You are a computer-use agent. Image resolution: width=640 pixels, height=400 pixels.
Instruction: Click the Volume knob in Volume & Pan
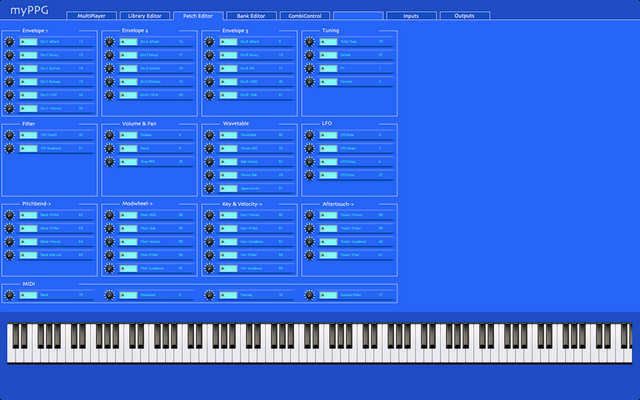click(x=109, y=135)
